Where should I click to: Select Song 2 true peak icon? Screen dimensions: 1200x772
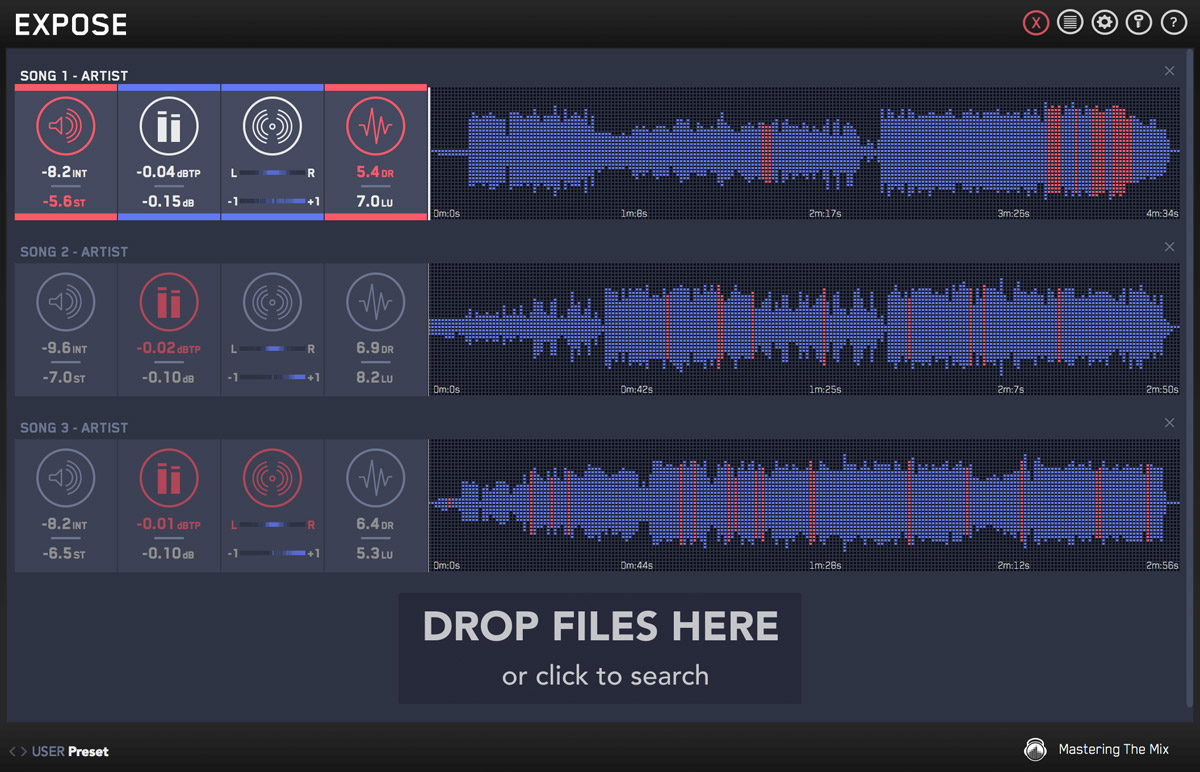tap(169, 302)
